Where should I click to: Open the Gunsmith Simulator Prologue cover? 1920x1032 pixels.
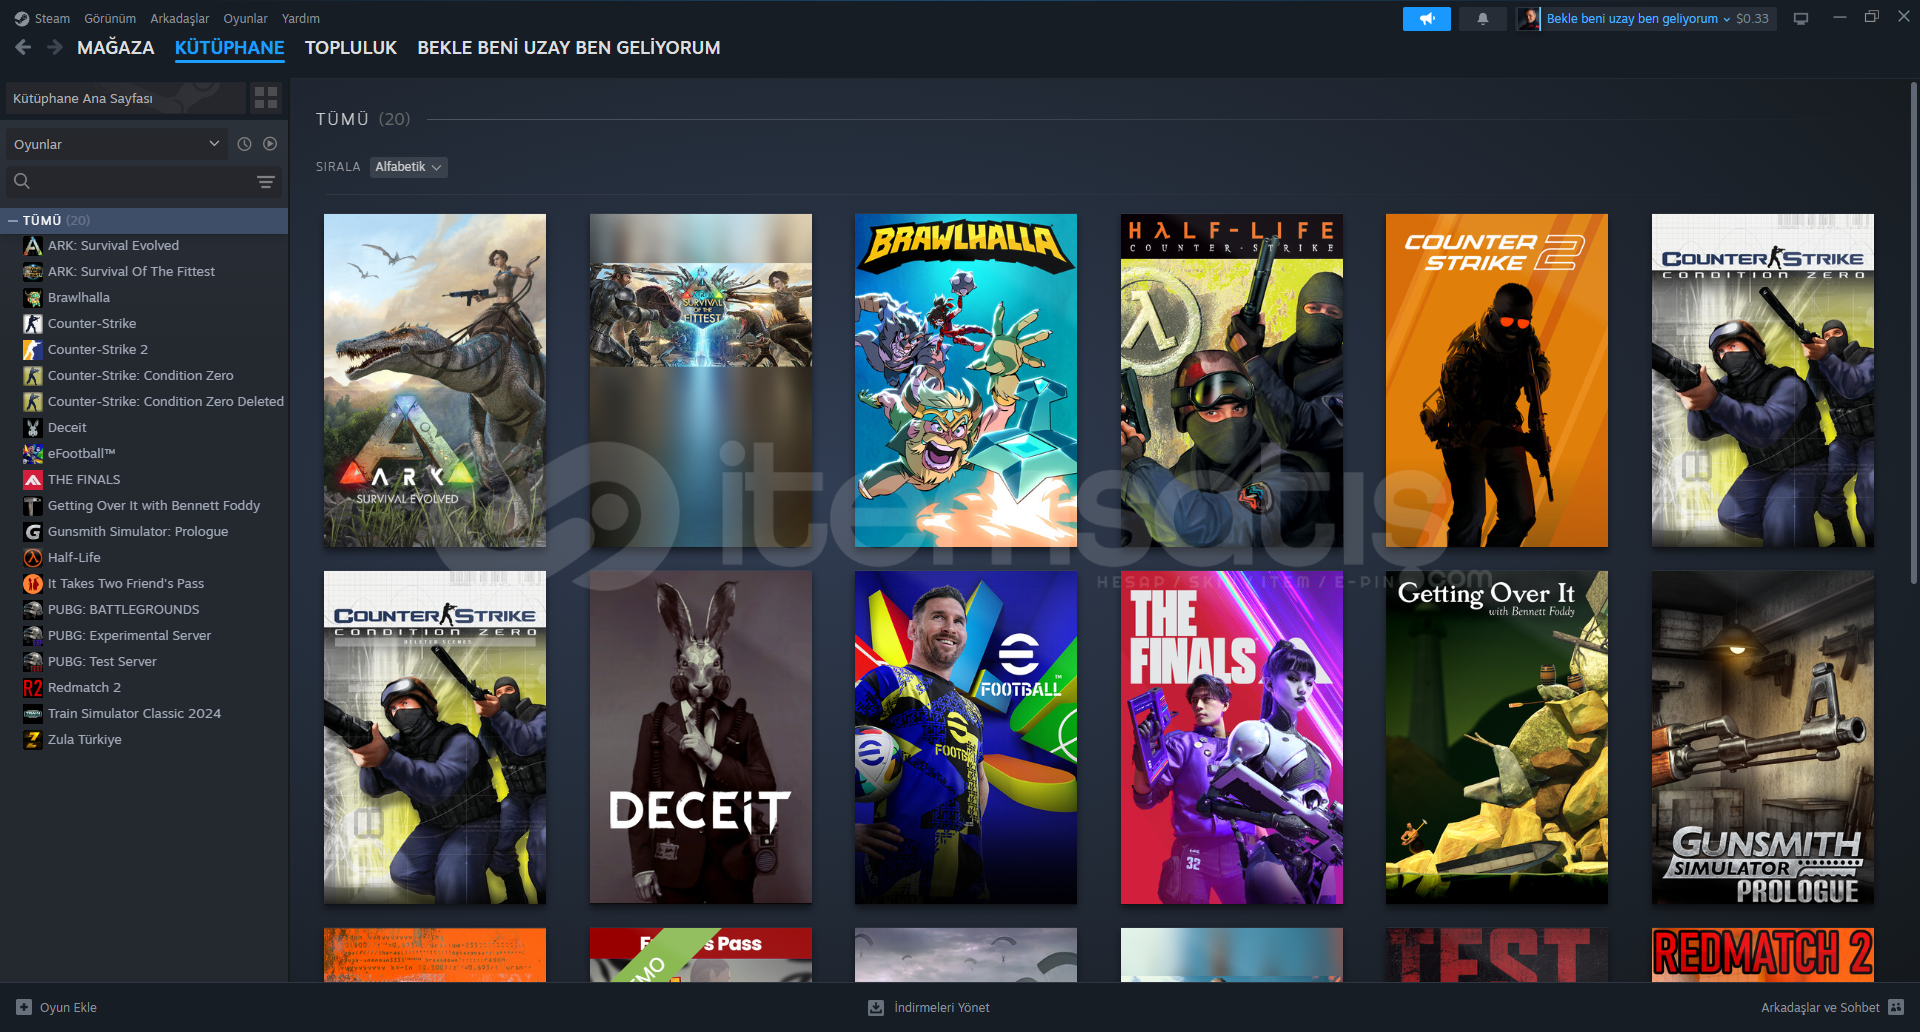tap(1763, 737)
